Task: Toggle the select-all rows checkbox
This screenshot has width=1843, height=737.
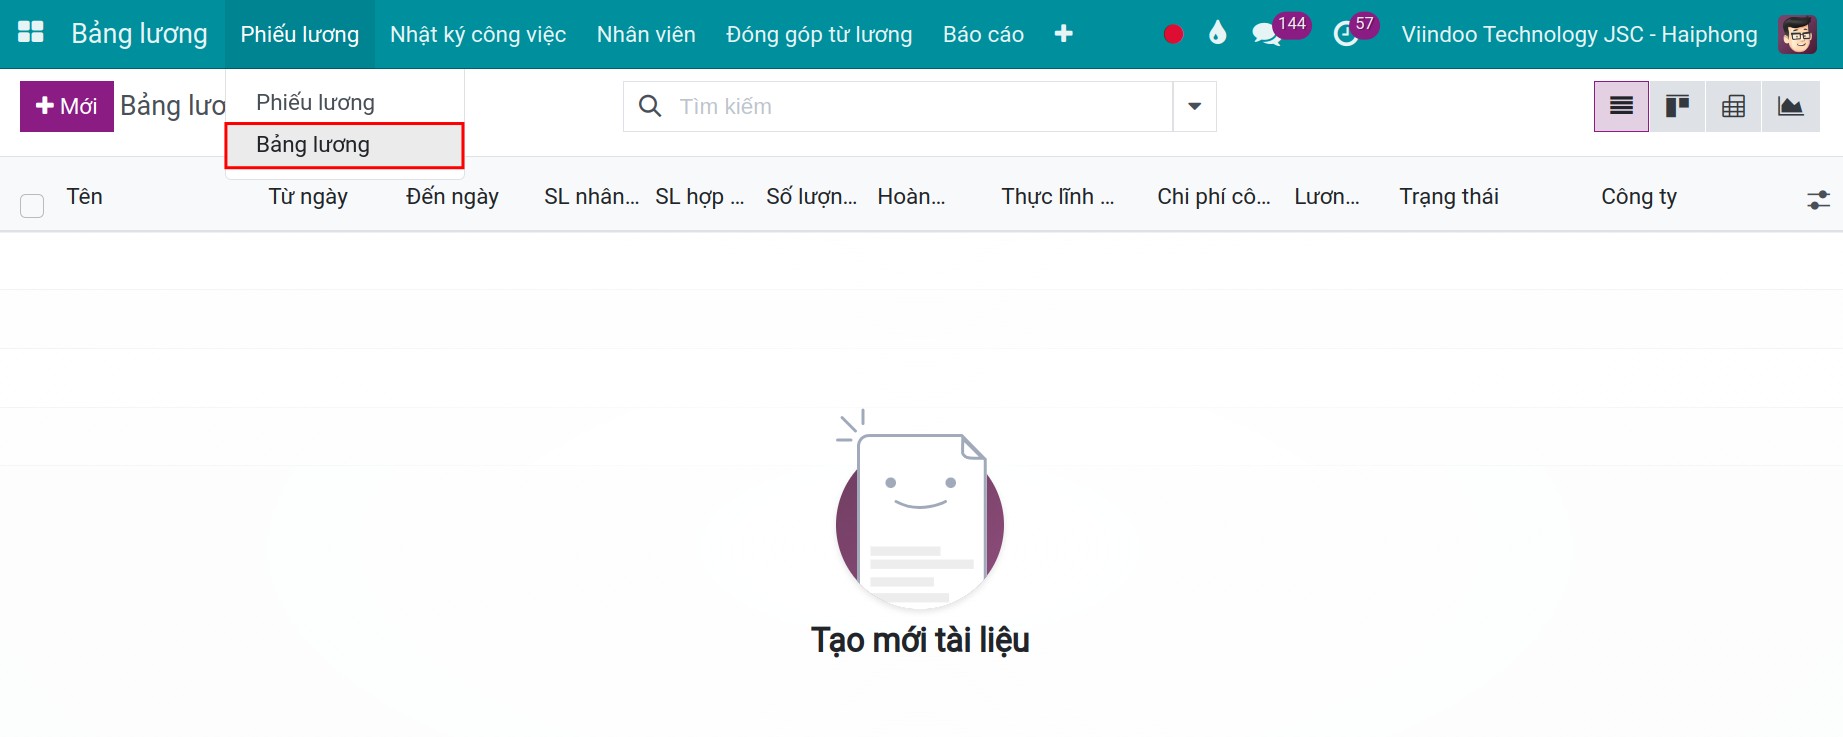Action: coord(32,206)
